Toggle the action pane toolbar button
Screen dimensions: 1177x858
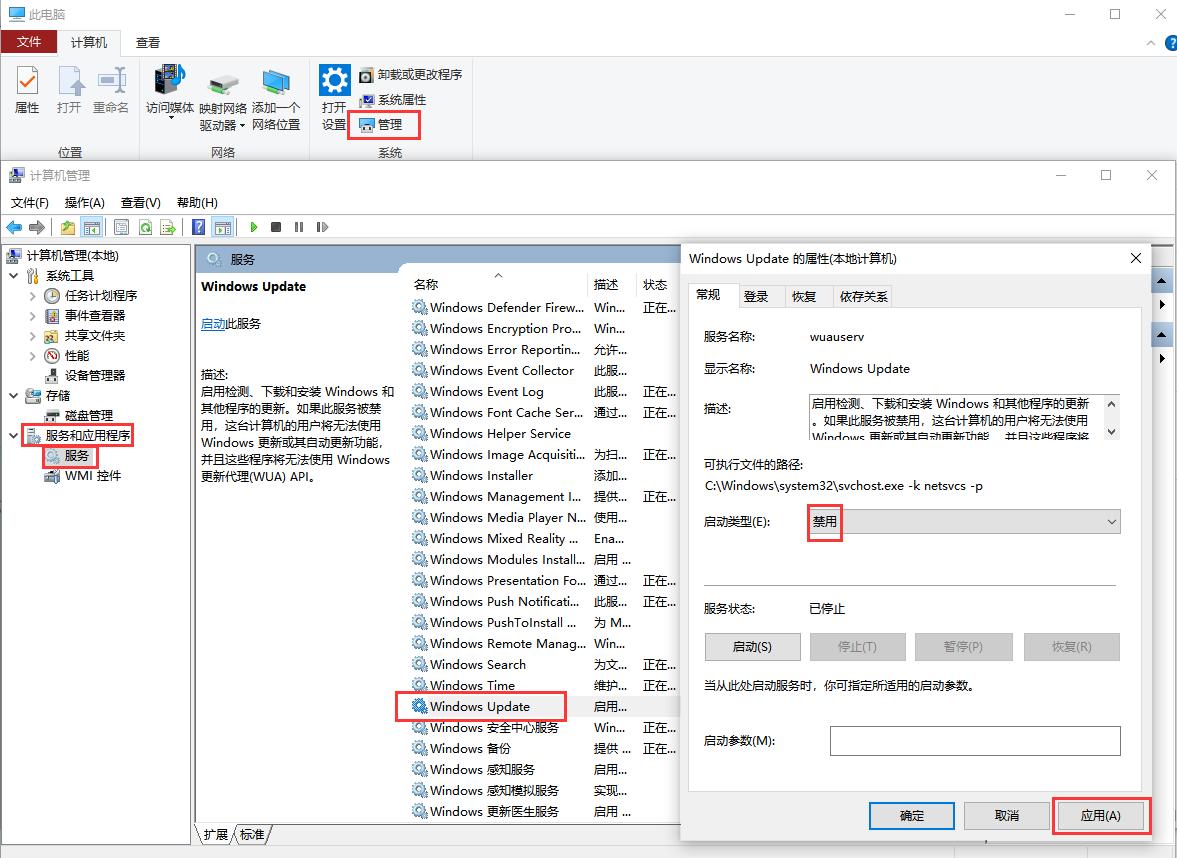pyautogui.click(x=221, y=227)
